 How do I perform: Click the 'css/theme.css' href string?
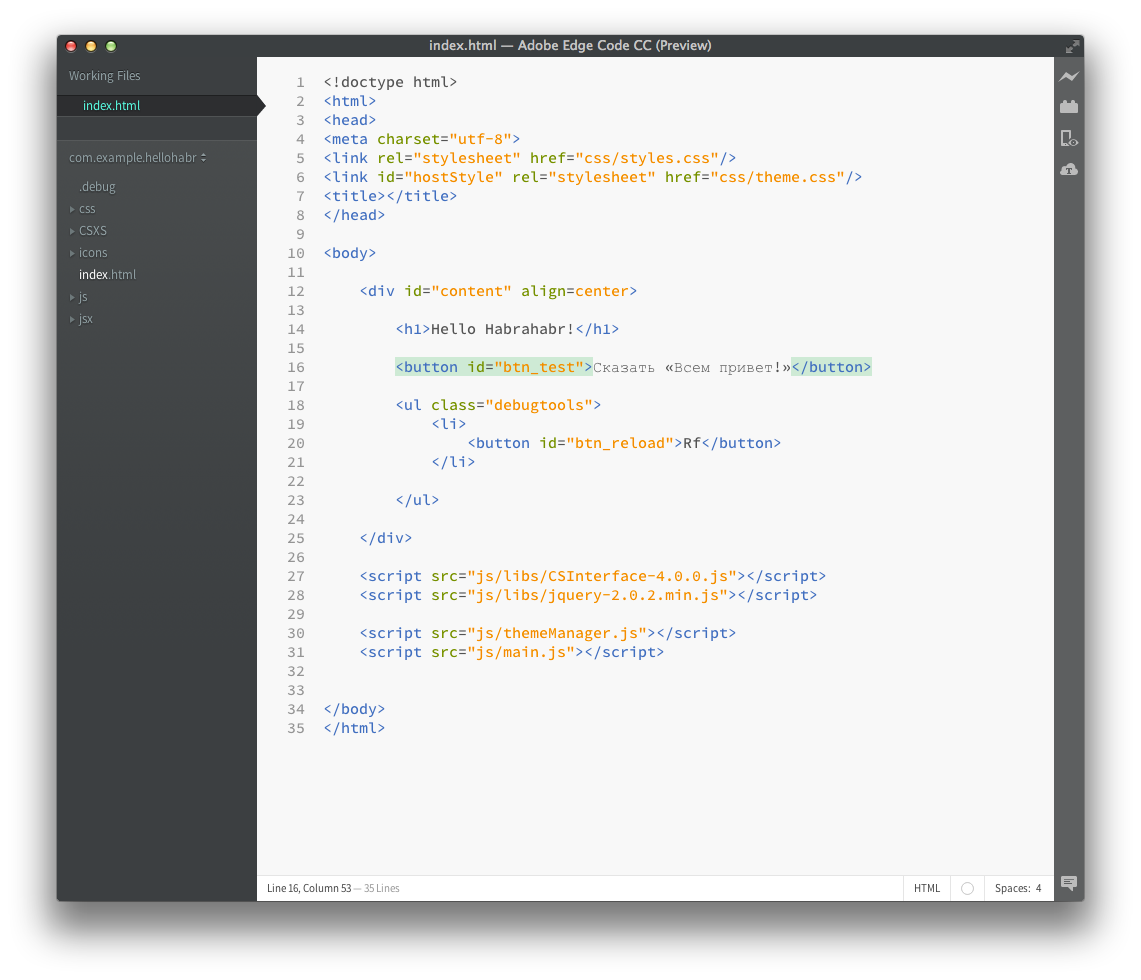tap(777, 177)
